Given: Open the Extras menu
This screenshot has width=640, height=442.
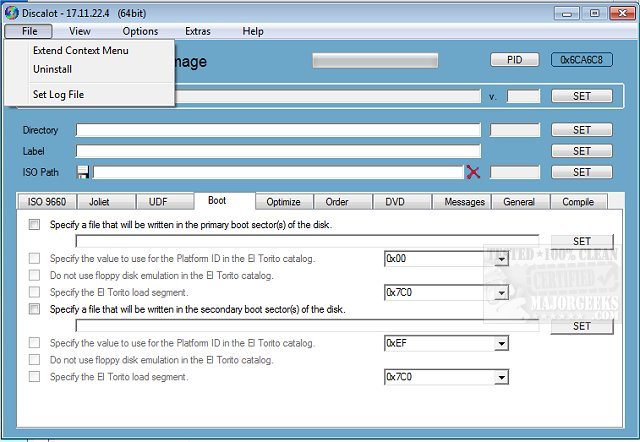Looking at the screenshot, I should (198, 31).
